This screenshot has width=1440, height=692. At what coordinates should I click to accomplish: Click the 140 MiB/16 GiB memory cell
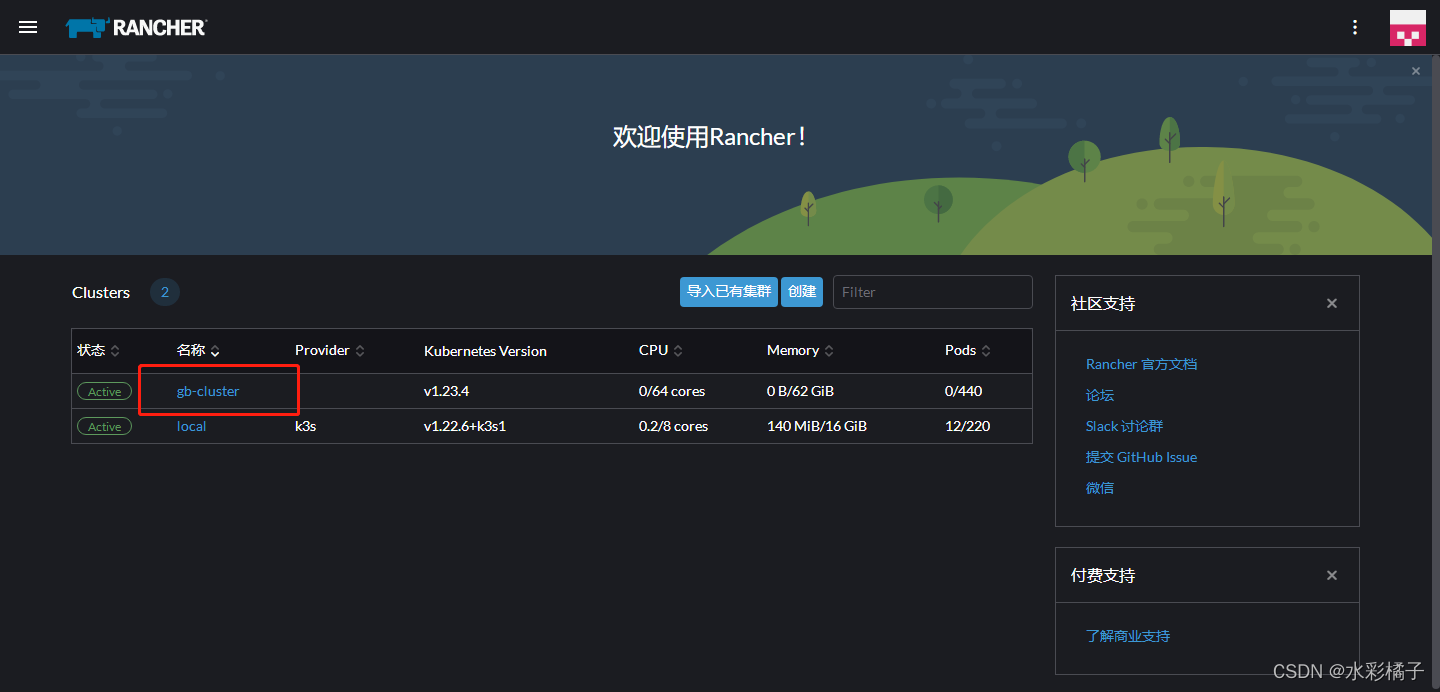(x=817, y=426)
